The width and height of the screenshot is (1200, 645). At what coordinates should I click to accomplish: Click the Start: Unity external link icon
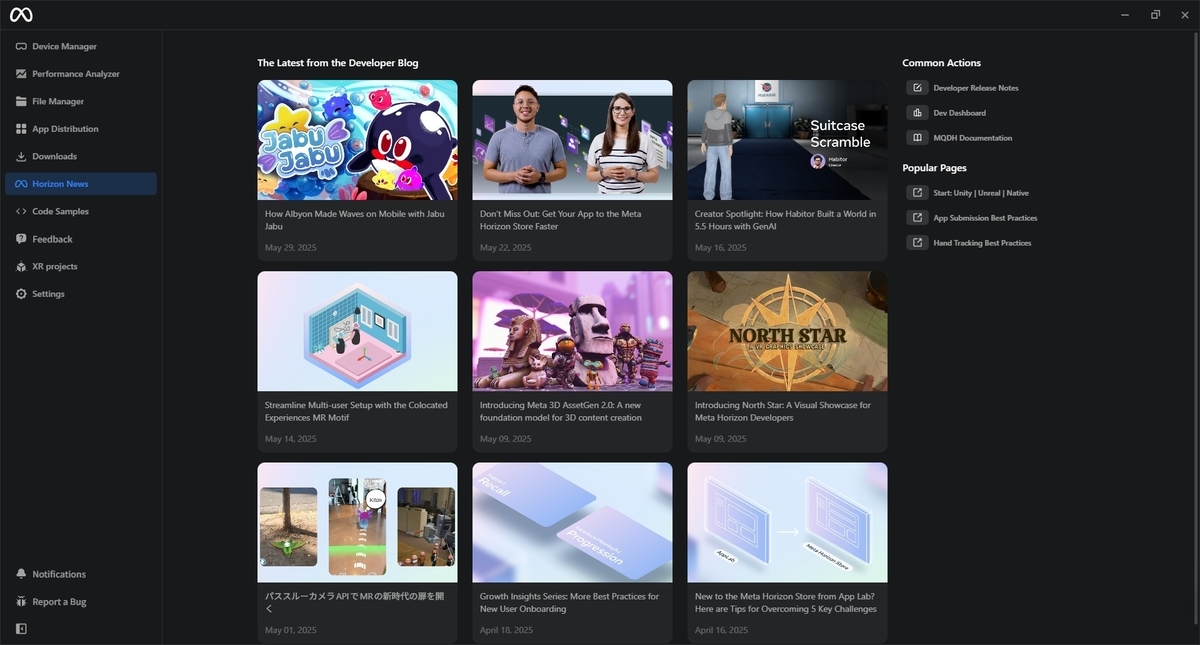click(917, 193)
